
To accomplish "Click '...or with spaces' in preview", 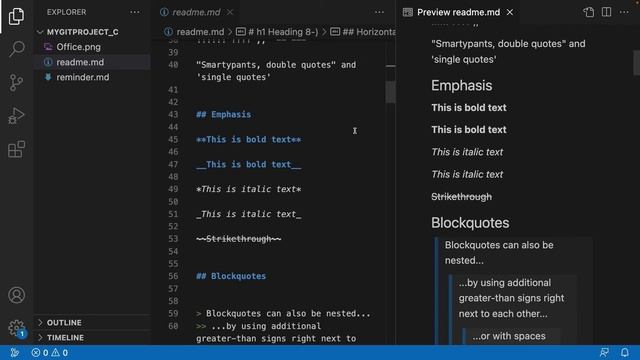I will click(509, 336).
